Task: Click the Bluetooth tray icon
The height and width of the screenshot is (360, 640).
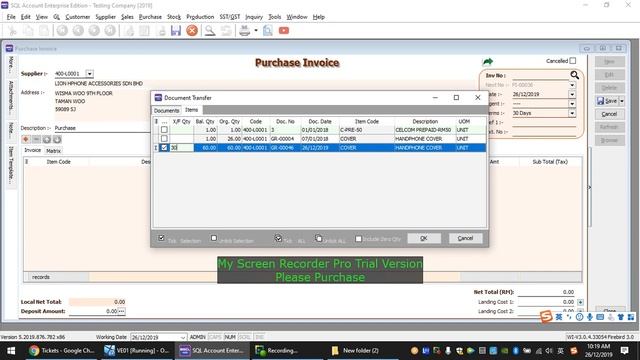Action: [516, 351]
